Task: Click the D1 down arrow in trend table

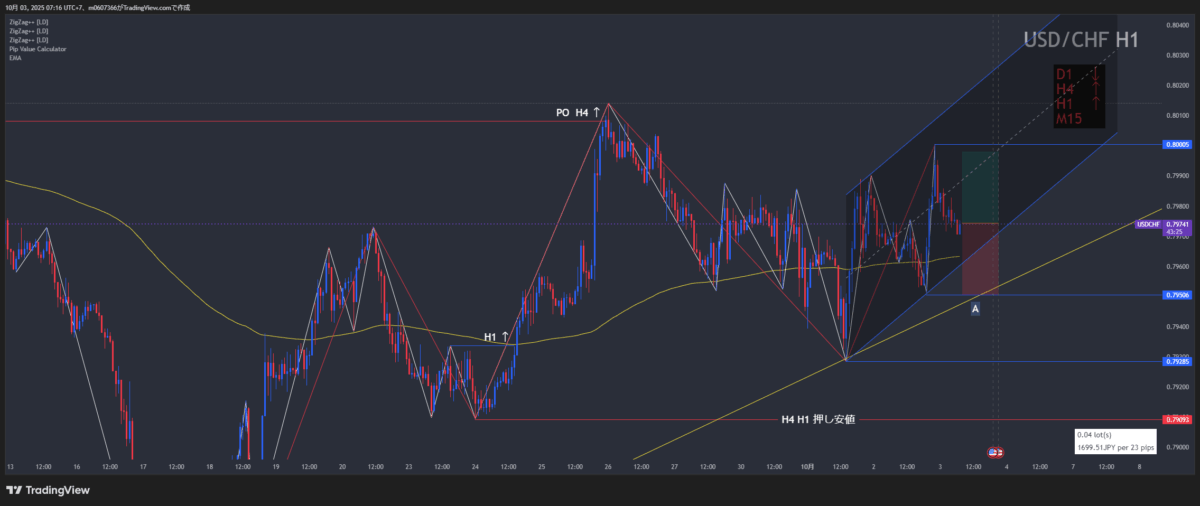Action: [x=1096, y=74]
